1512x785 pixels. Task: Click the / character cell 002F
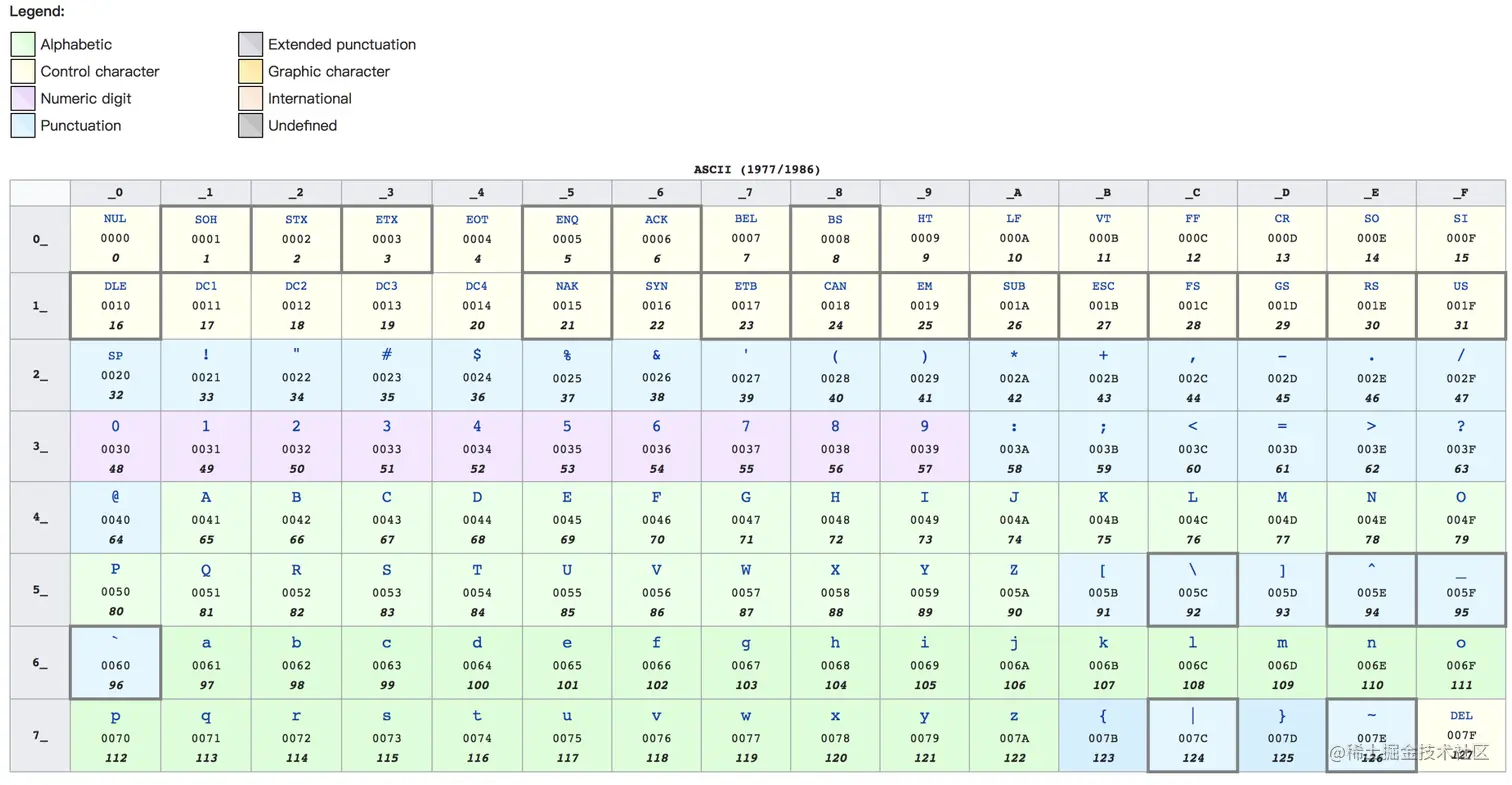click(1461, 375)
